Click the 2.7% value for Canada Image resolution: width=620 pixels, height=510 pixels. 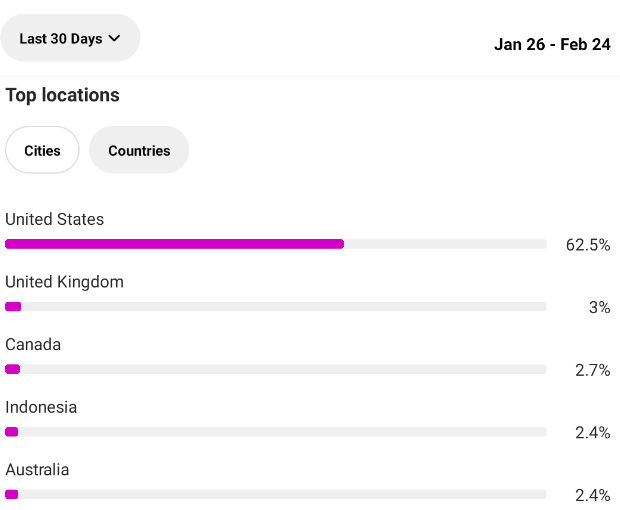pyautogui.click(x=592, y=370)
